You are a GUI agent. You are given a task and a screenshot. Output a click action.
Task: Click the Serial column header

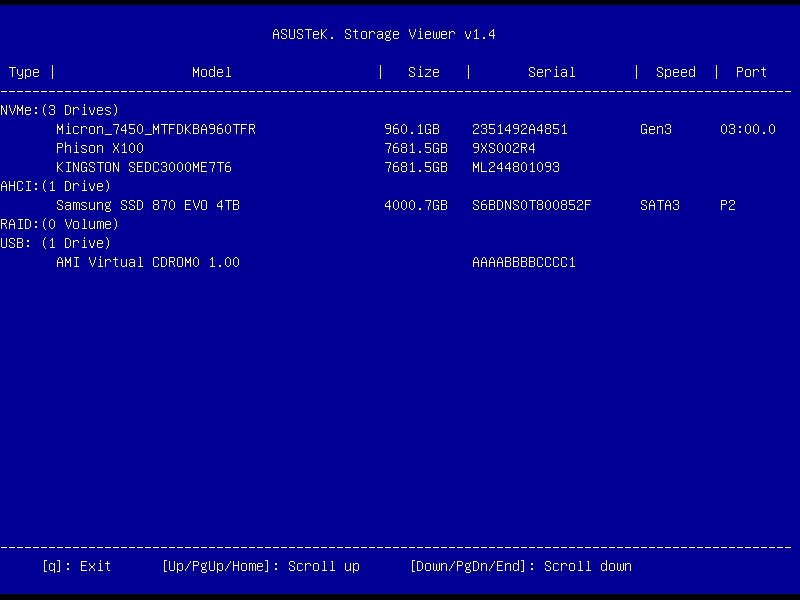(552, 72)
